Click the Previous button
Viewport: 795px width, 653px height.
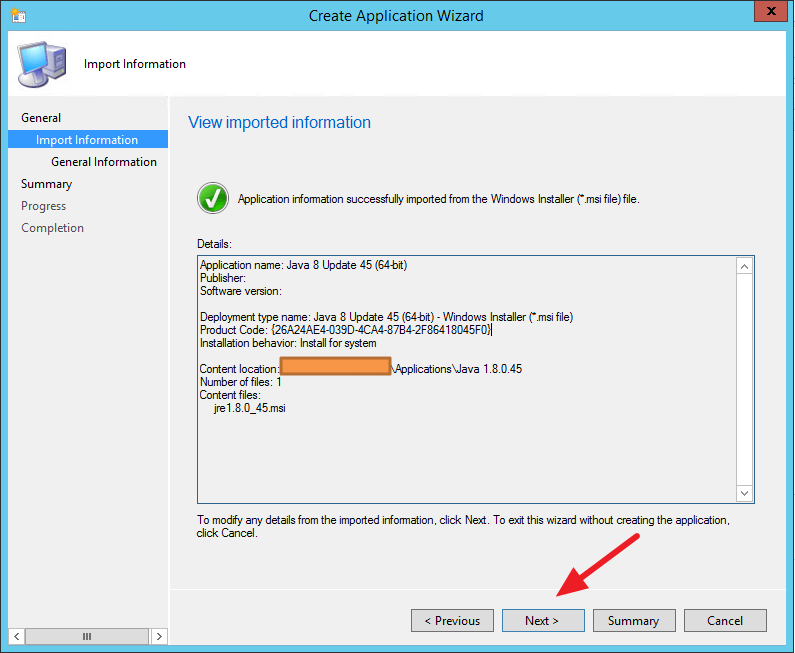(x=452, y=621)
